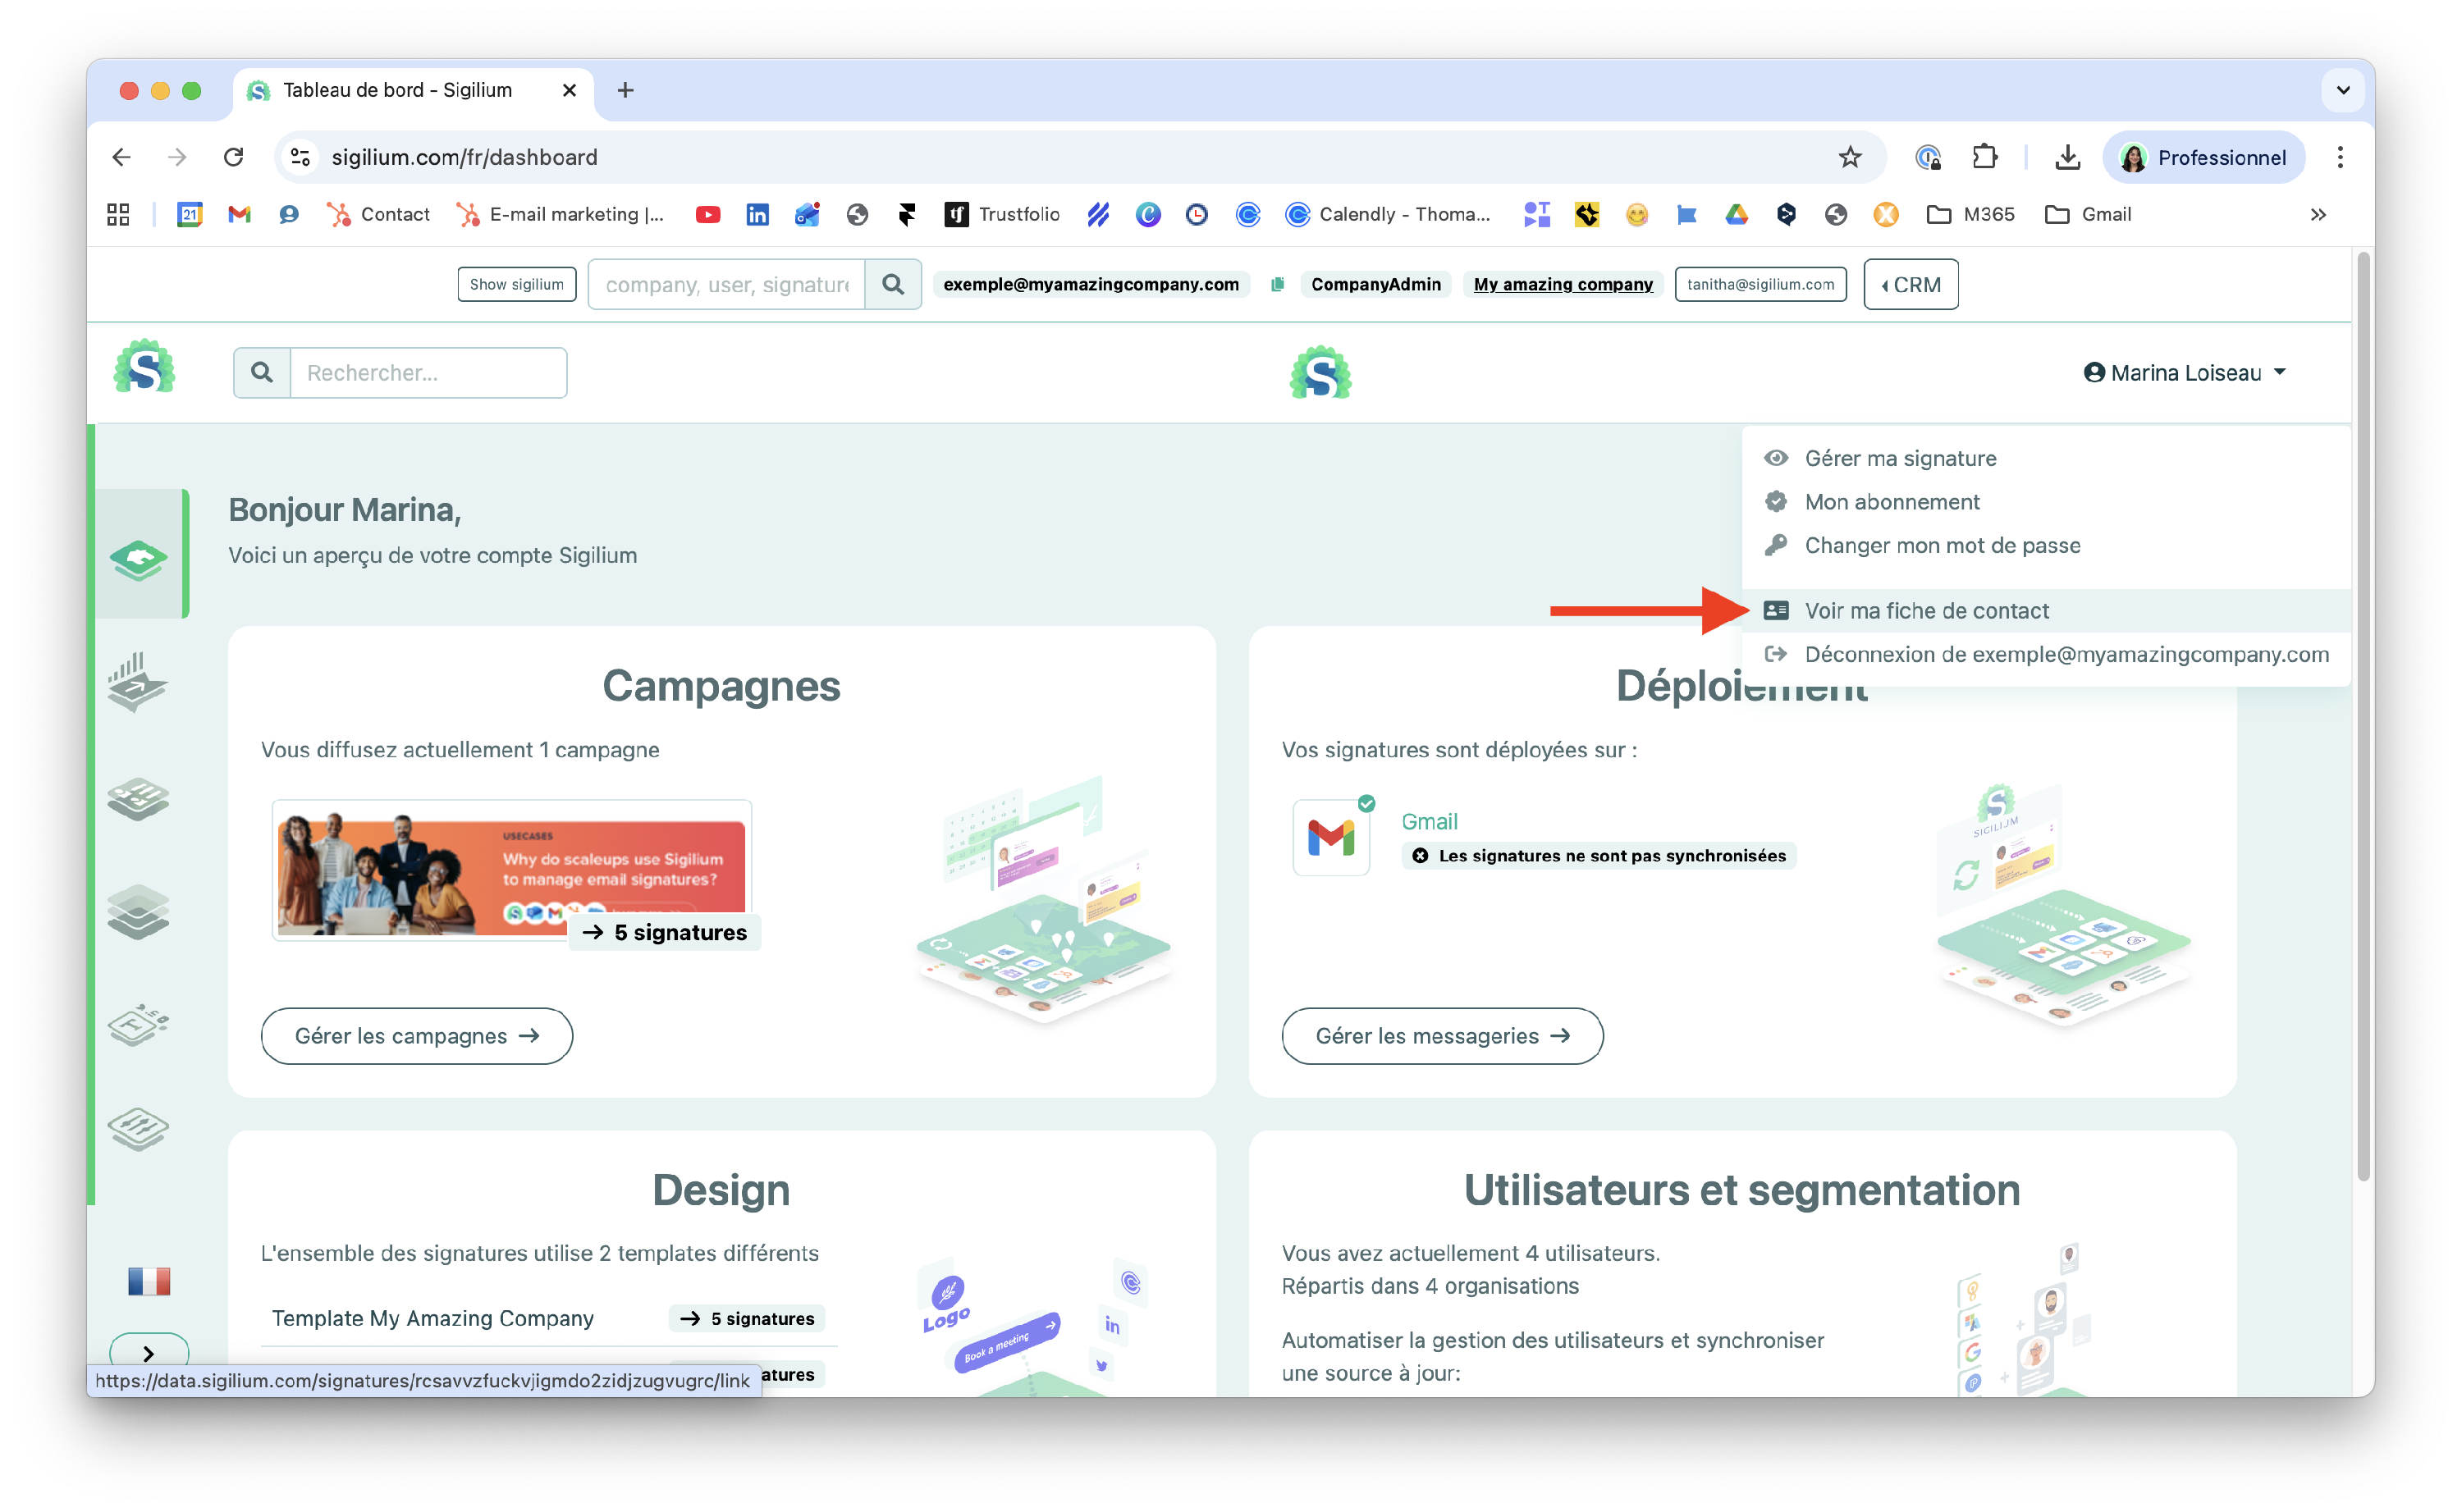Click the admin search magnifier button
The image size is (2462, 1512).
point(893,285)
